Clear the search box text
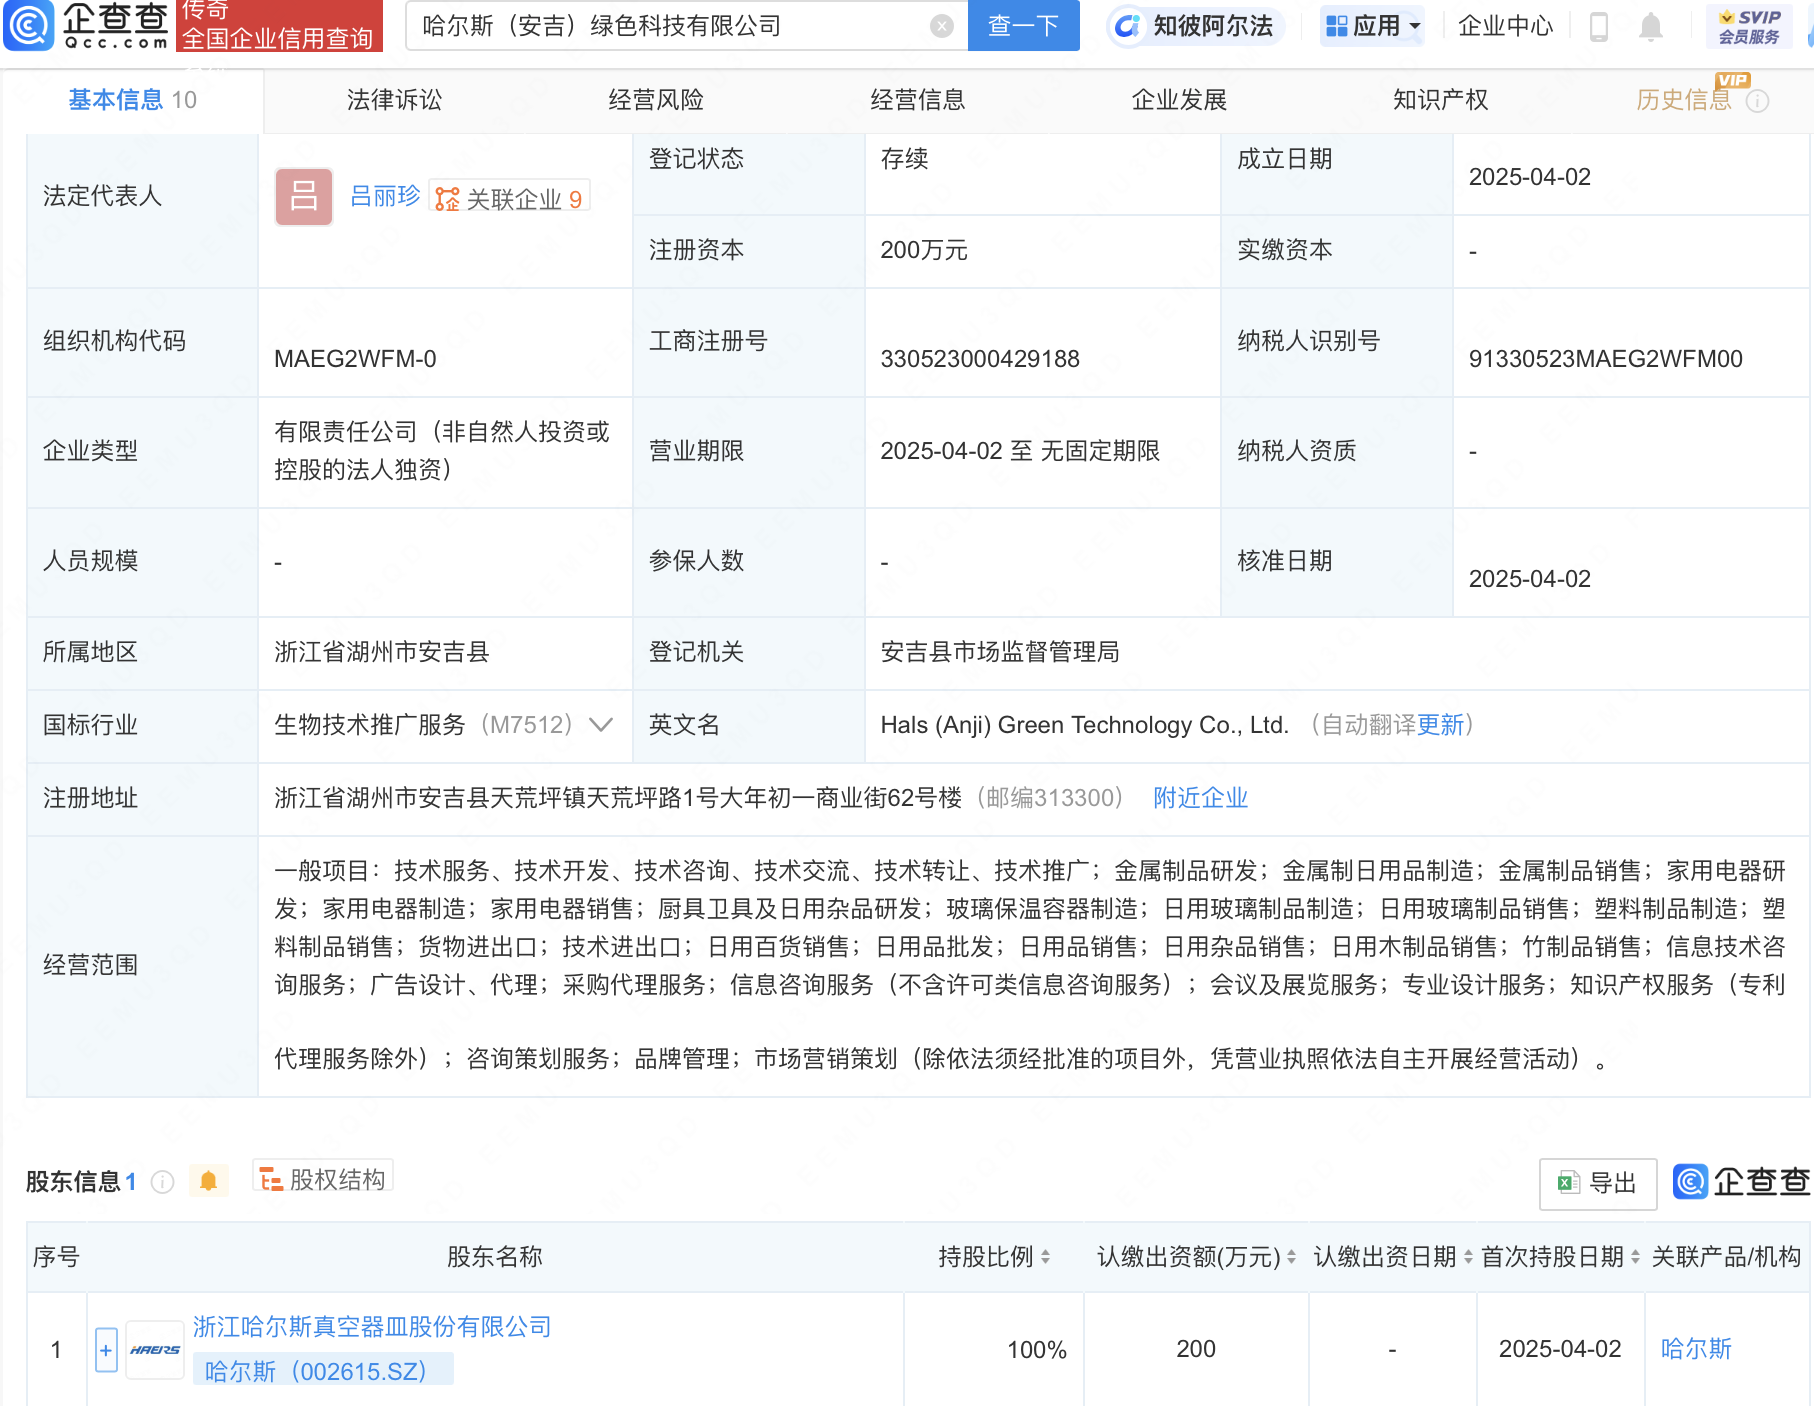This screenshot has width=1814, height=1406. tap(941, 26)
